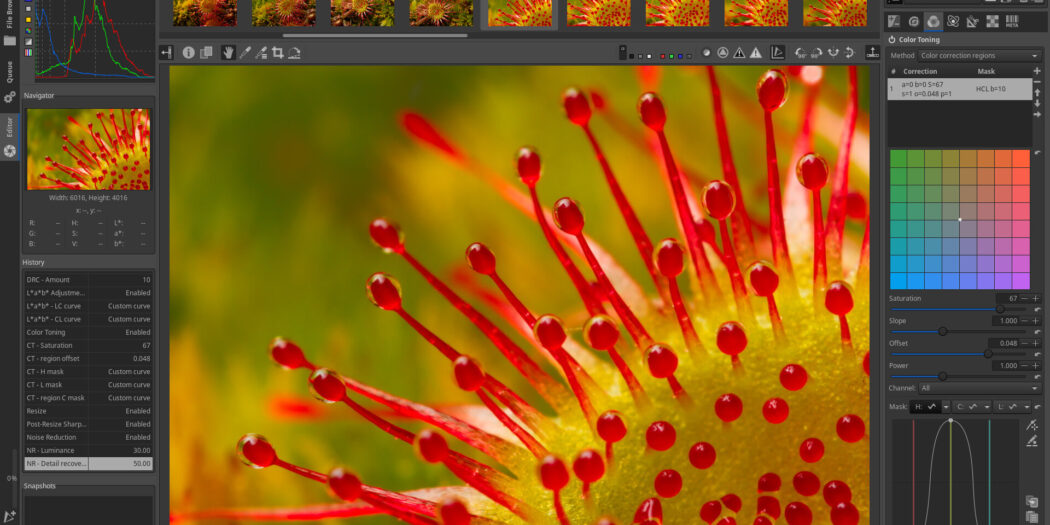The image size is (1050, 525).
Task: Toggle the focus mask preview icon
Action: coord(723,52)
